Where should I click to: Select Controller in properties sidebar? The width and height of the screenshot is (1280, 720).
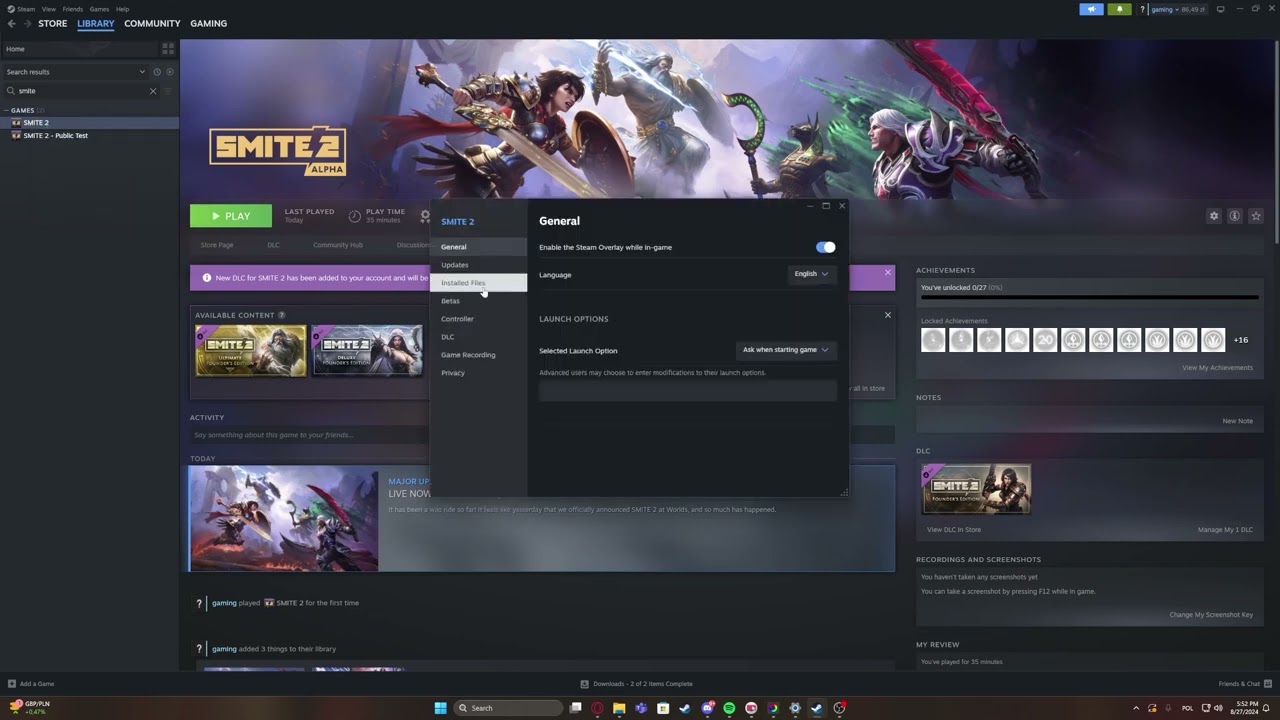[478, 319]
